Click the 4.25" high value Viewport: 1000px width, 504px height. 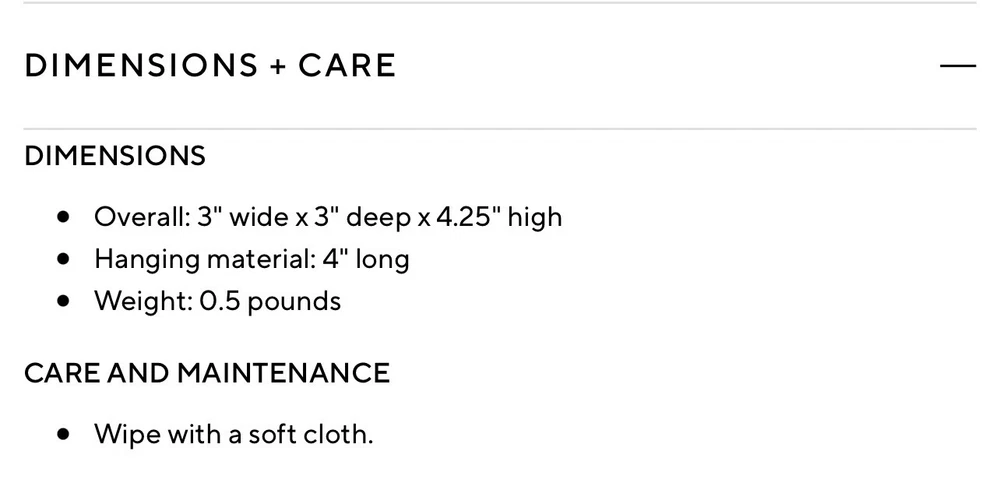[x=498, y=216]
